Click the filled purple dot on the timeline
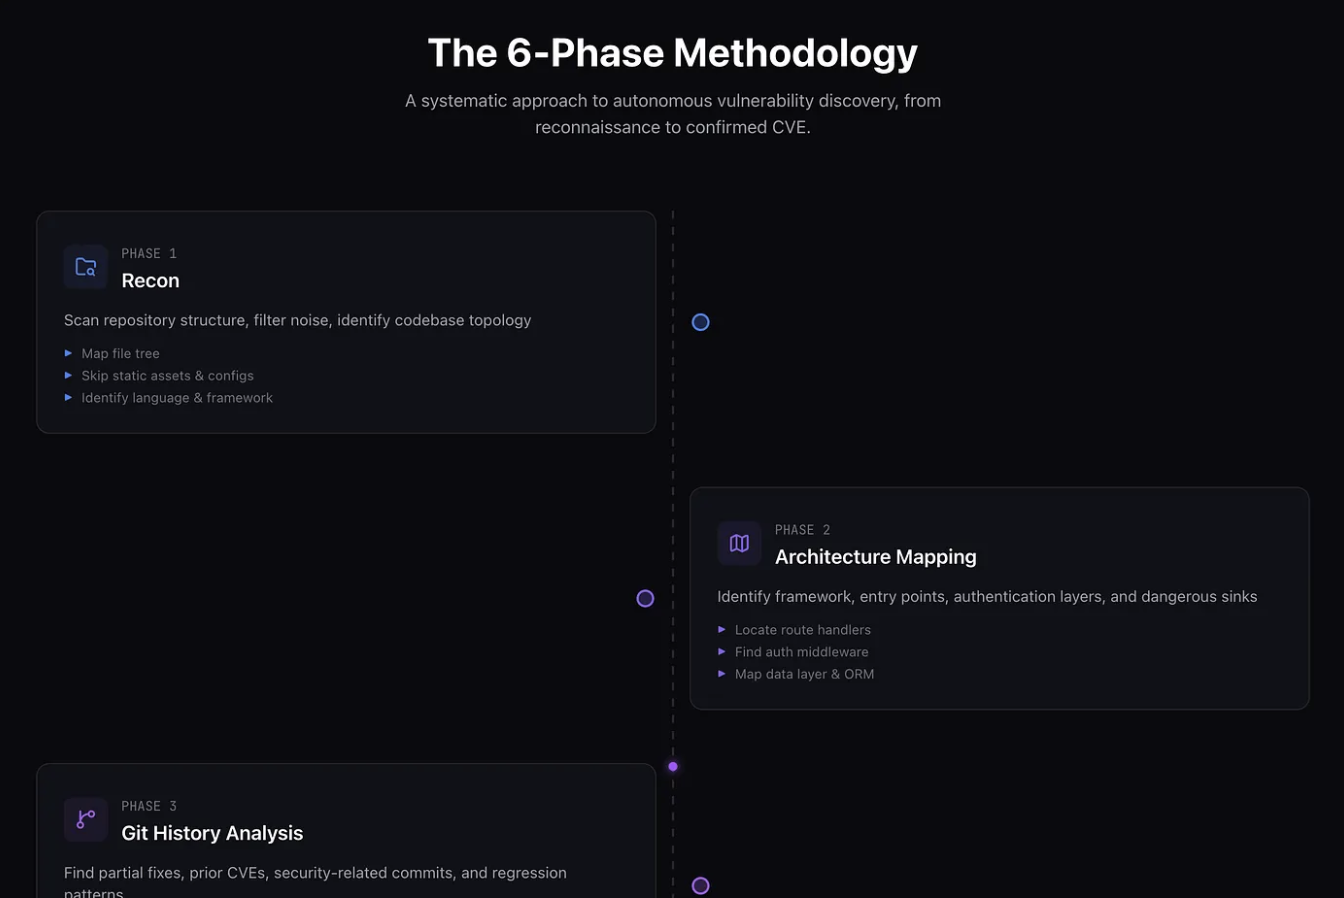 click(x=672, y=766)
